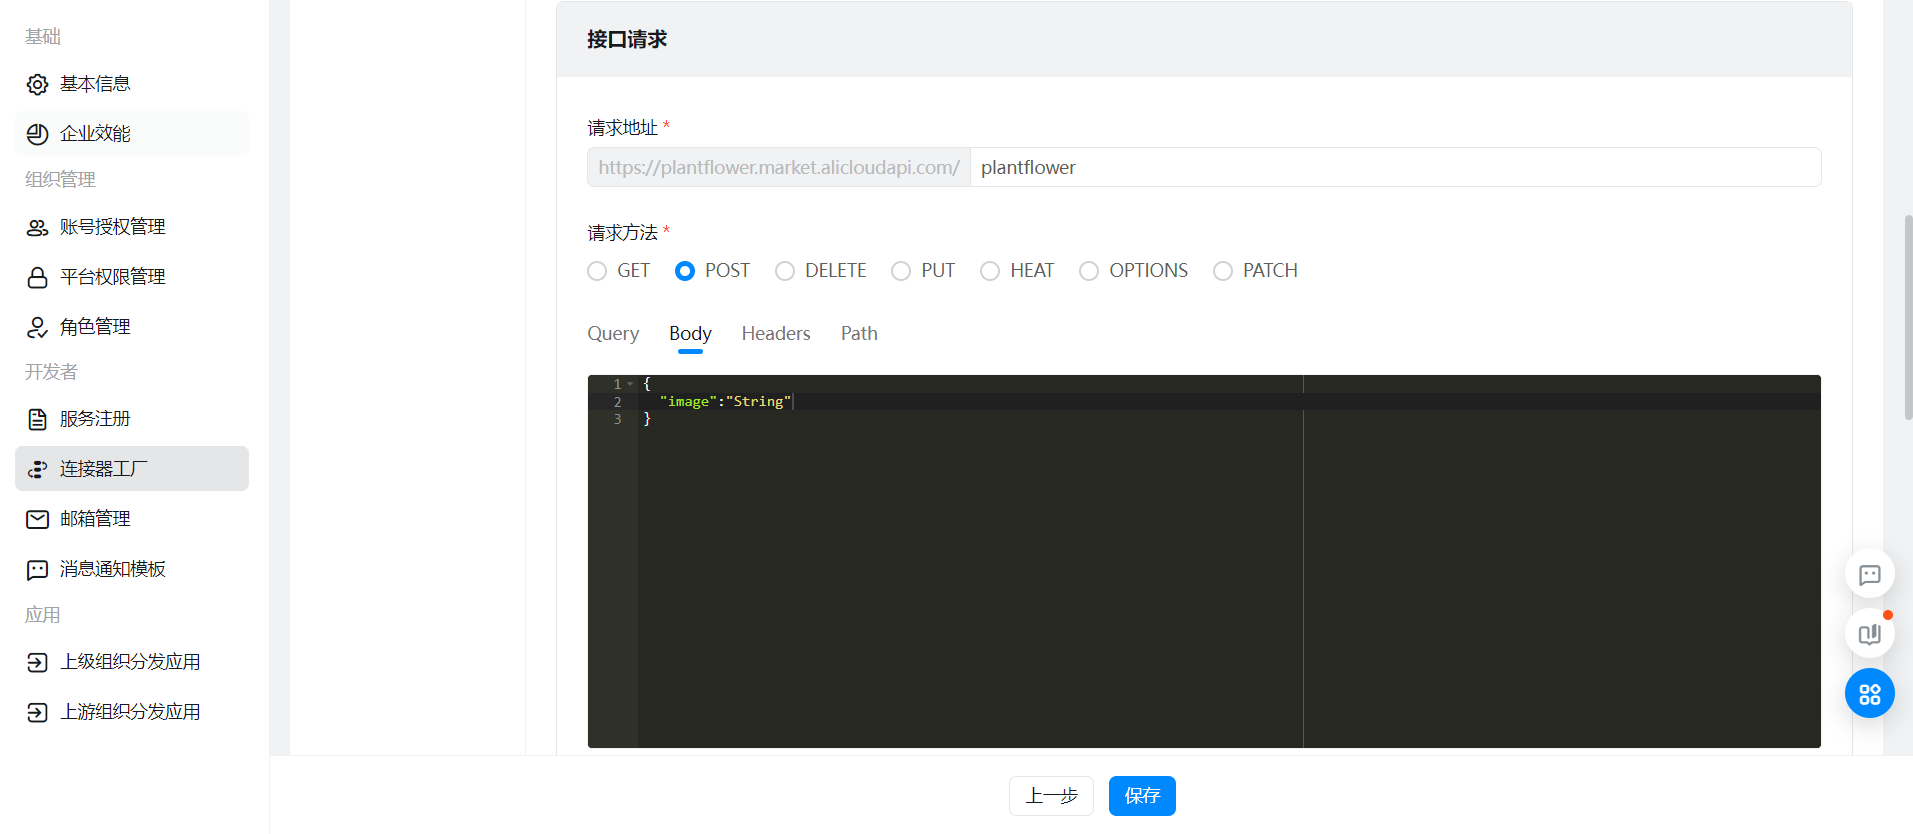The height and width of the screenshot is (834, 1913).
Task: Click the request path field containing plantflower
Action: 1395,167
